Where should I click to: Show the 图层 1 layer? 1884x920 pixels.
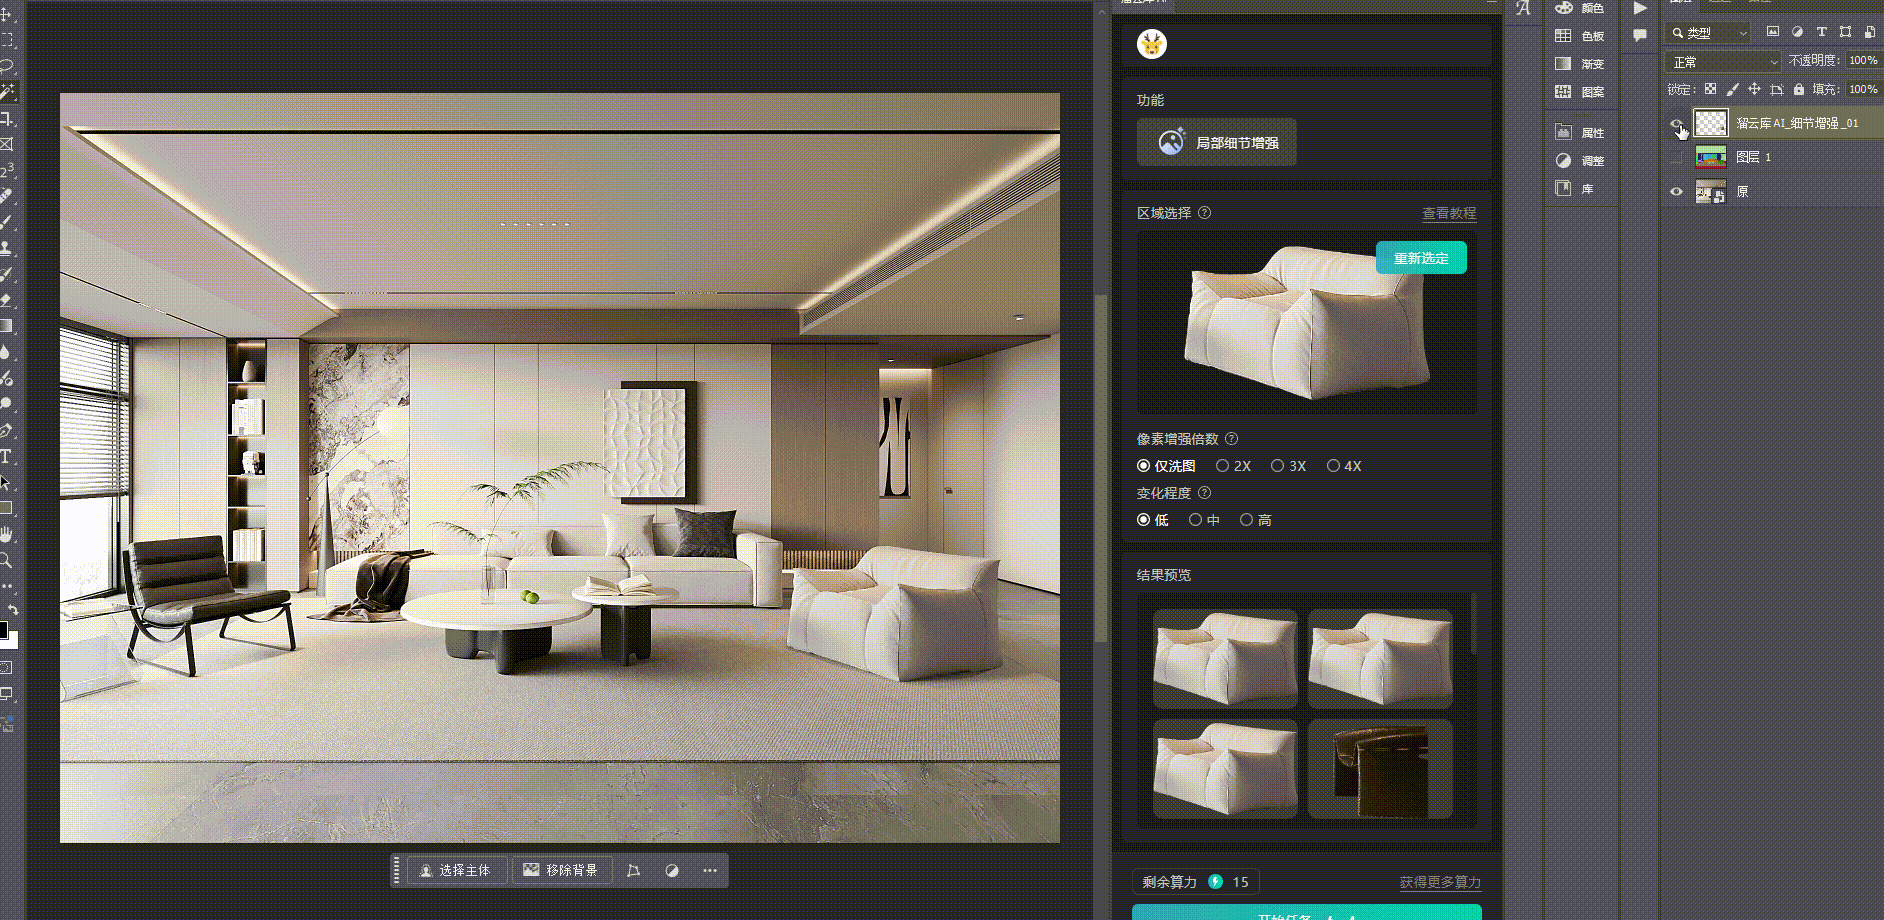pos(1677,157)
